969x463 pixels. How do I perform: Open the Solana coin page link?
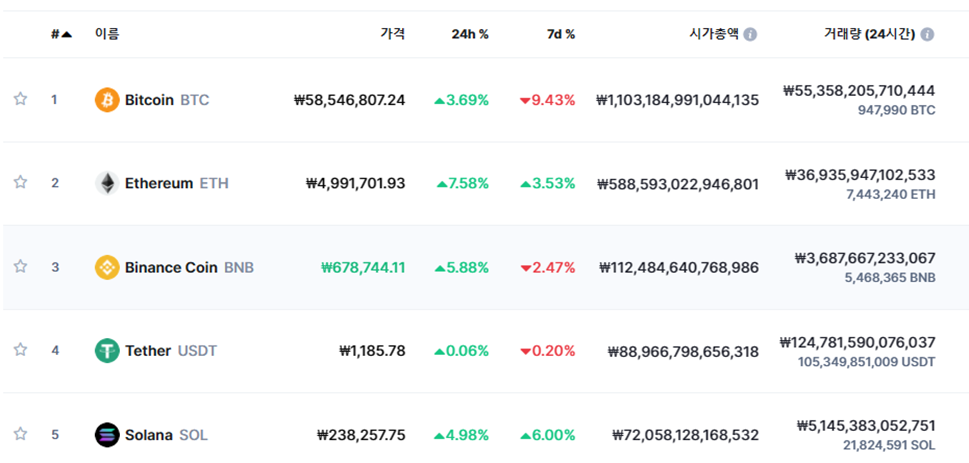tap(148, 435)
